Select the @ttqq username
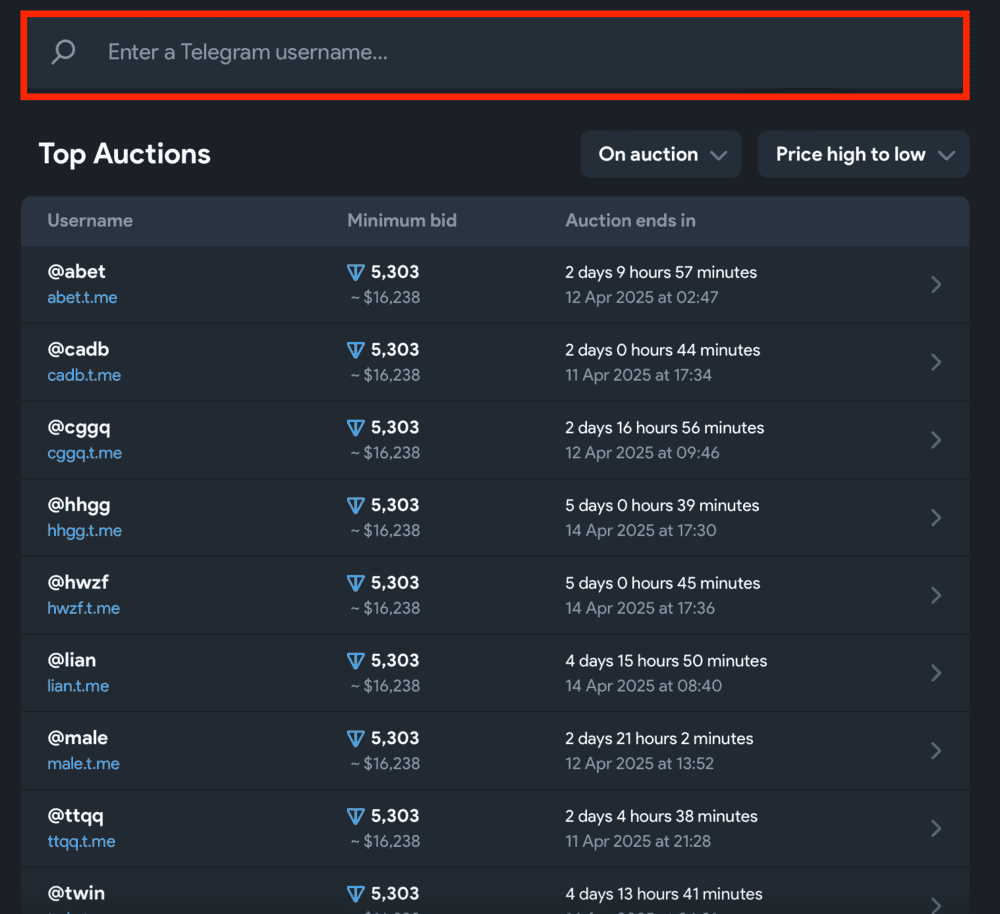Image resolution: width=1000 pixels, height=914 pixels. (x=75, y=816)
